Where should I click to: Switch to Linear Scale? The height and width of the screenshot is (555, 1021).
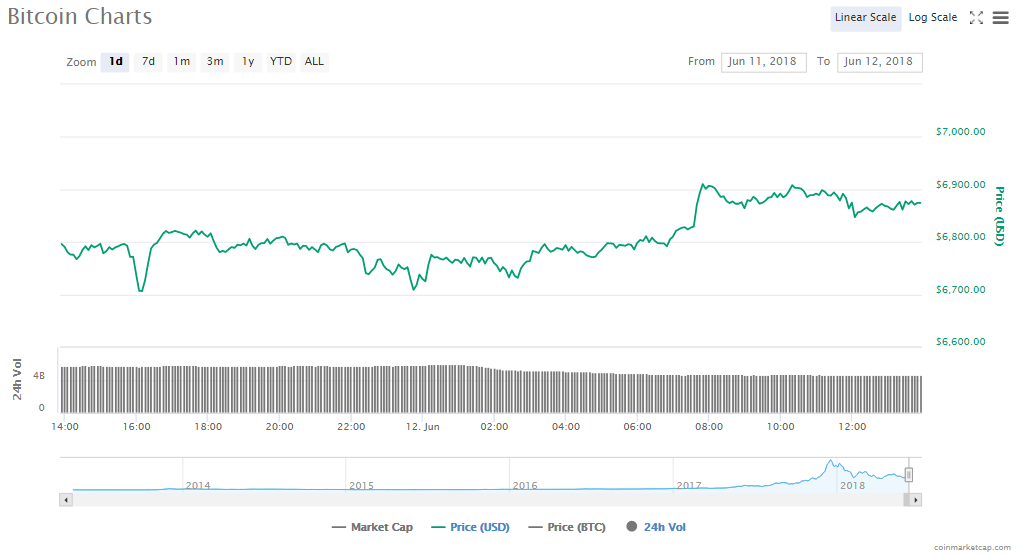point(865,17)
